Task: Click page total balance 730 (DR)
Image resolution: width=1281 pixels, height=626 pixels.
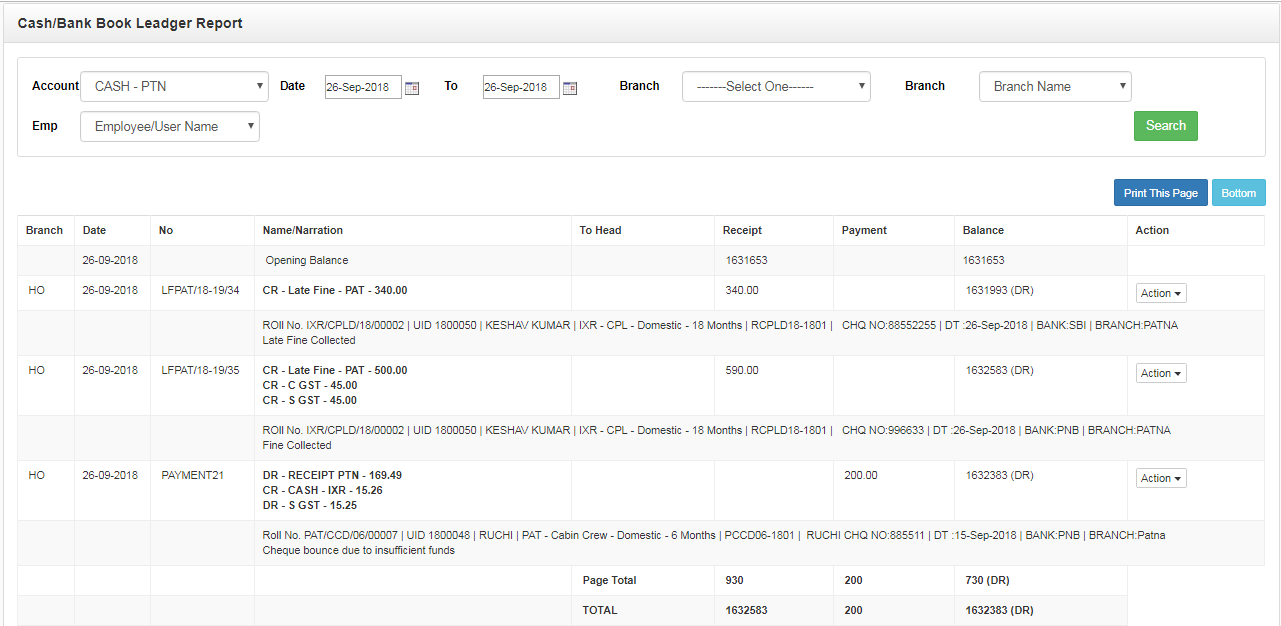Action: tap(988, 580)
